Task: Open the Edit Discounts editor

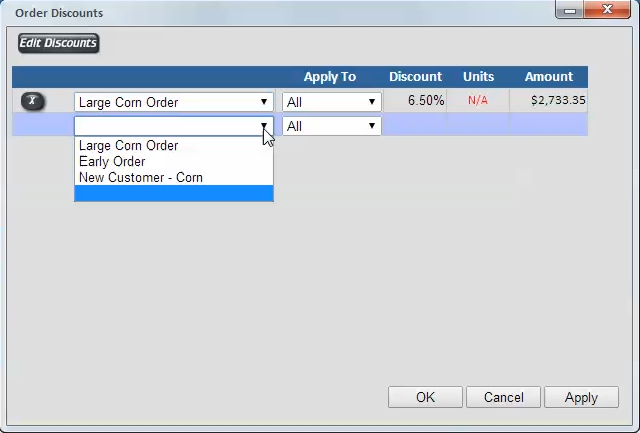Action: click(58, 43)
